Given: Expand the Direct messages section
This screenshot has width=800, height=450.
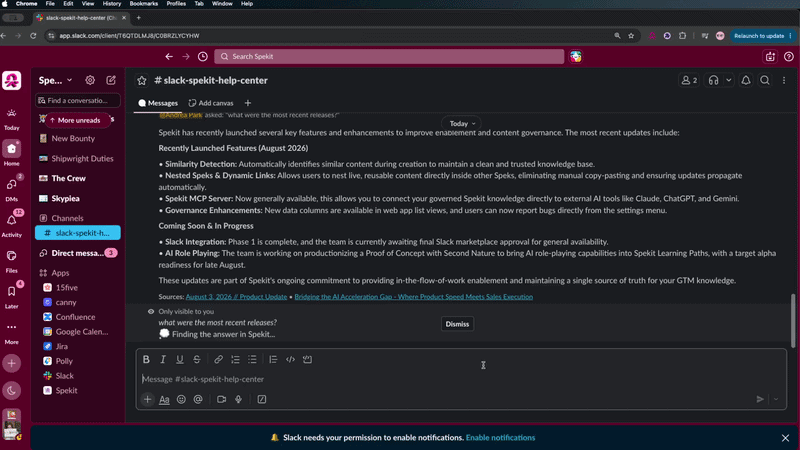Looking at the screenshot, I should pos(78,253).
